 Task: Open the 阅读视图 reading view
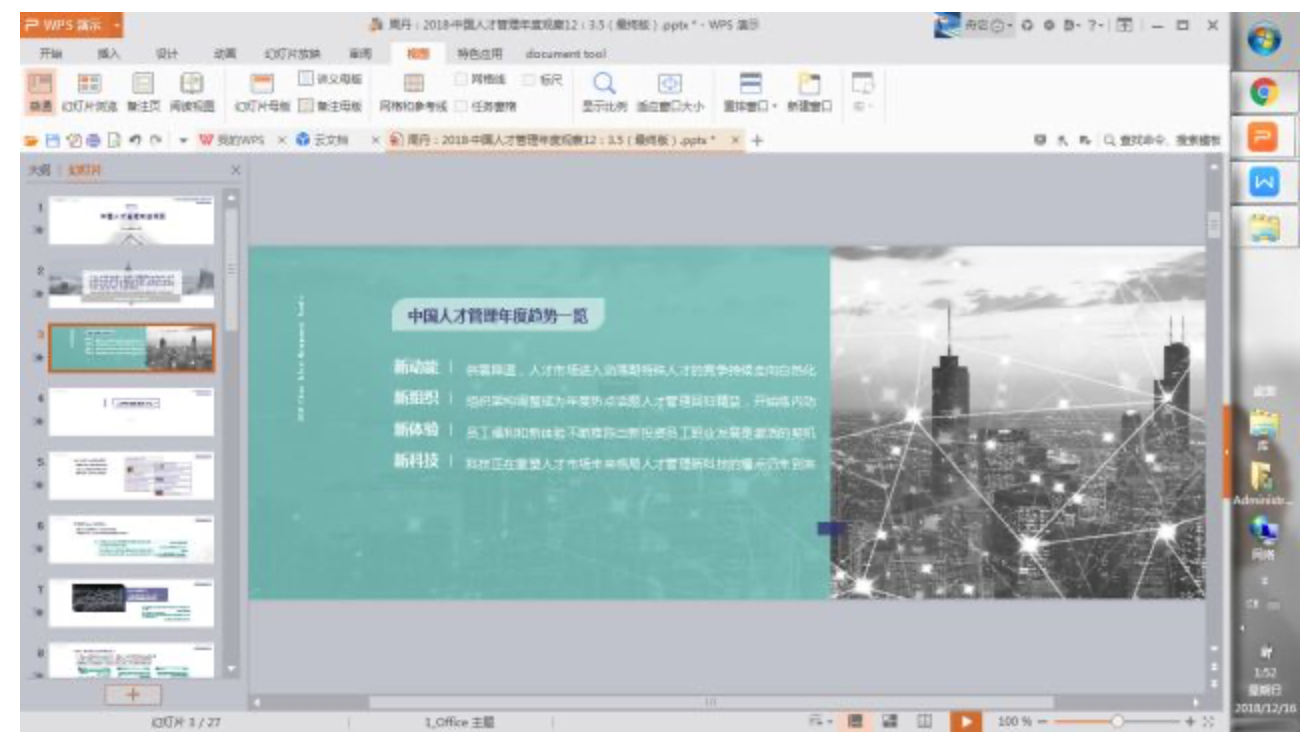(191, 91)
